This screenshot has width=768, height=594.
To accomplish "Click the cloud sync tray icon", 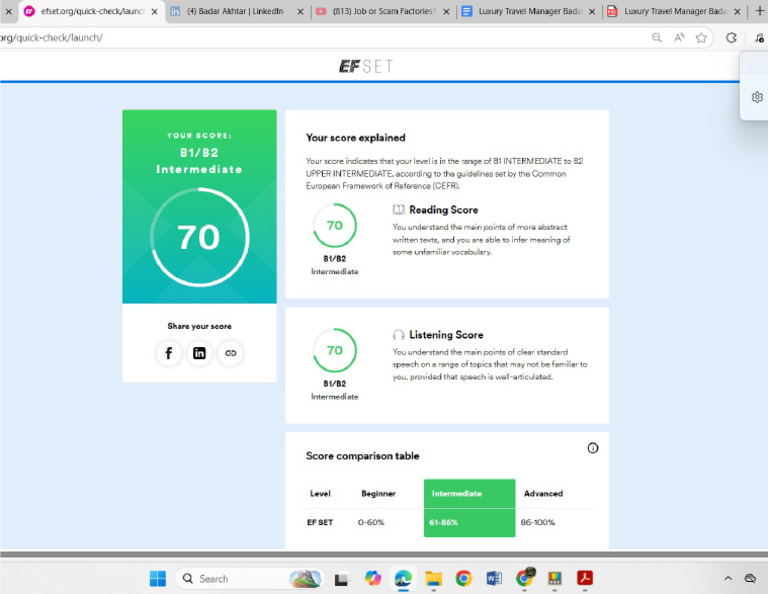I will click(750, 579).
